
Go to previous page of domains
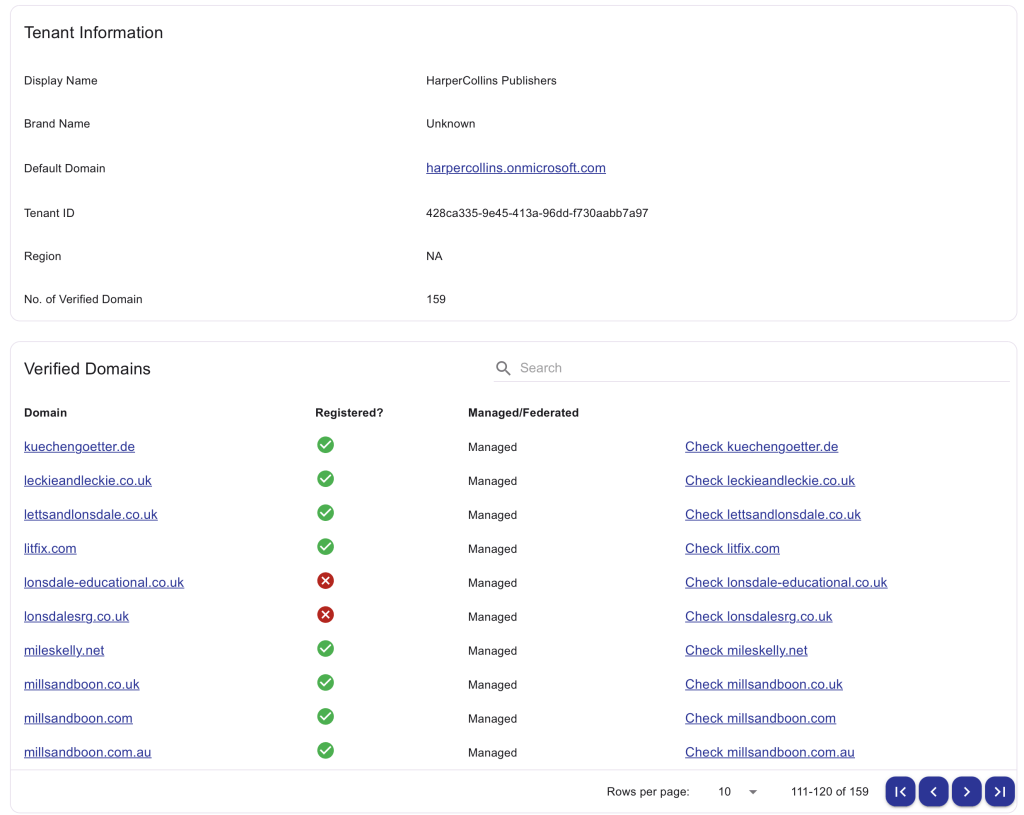(x=933, y=791)
